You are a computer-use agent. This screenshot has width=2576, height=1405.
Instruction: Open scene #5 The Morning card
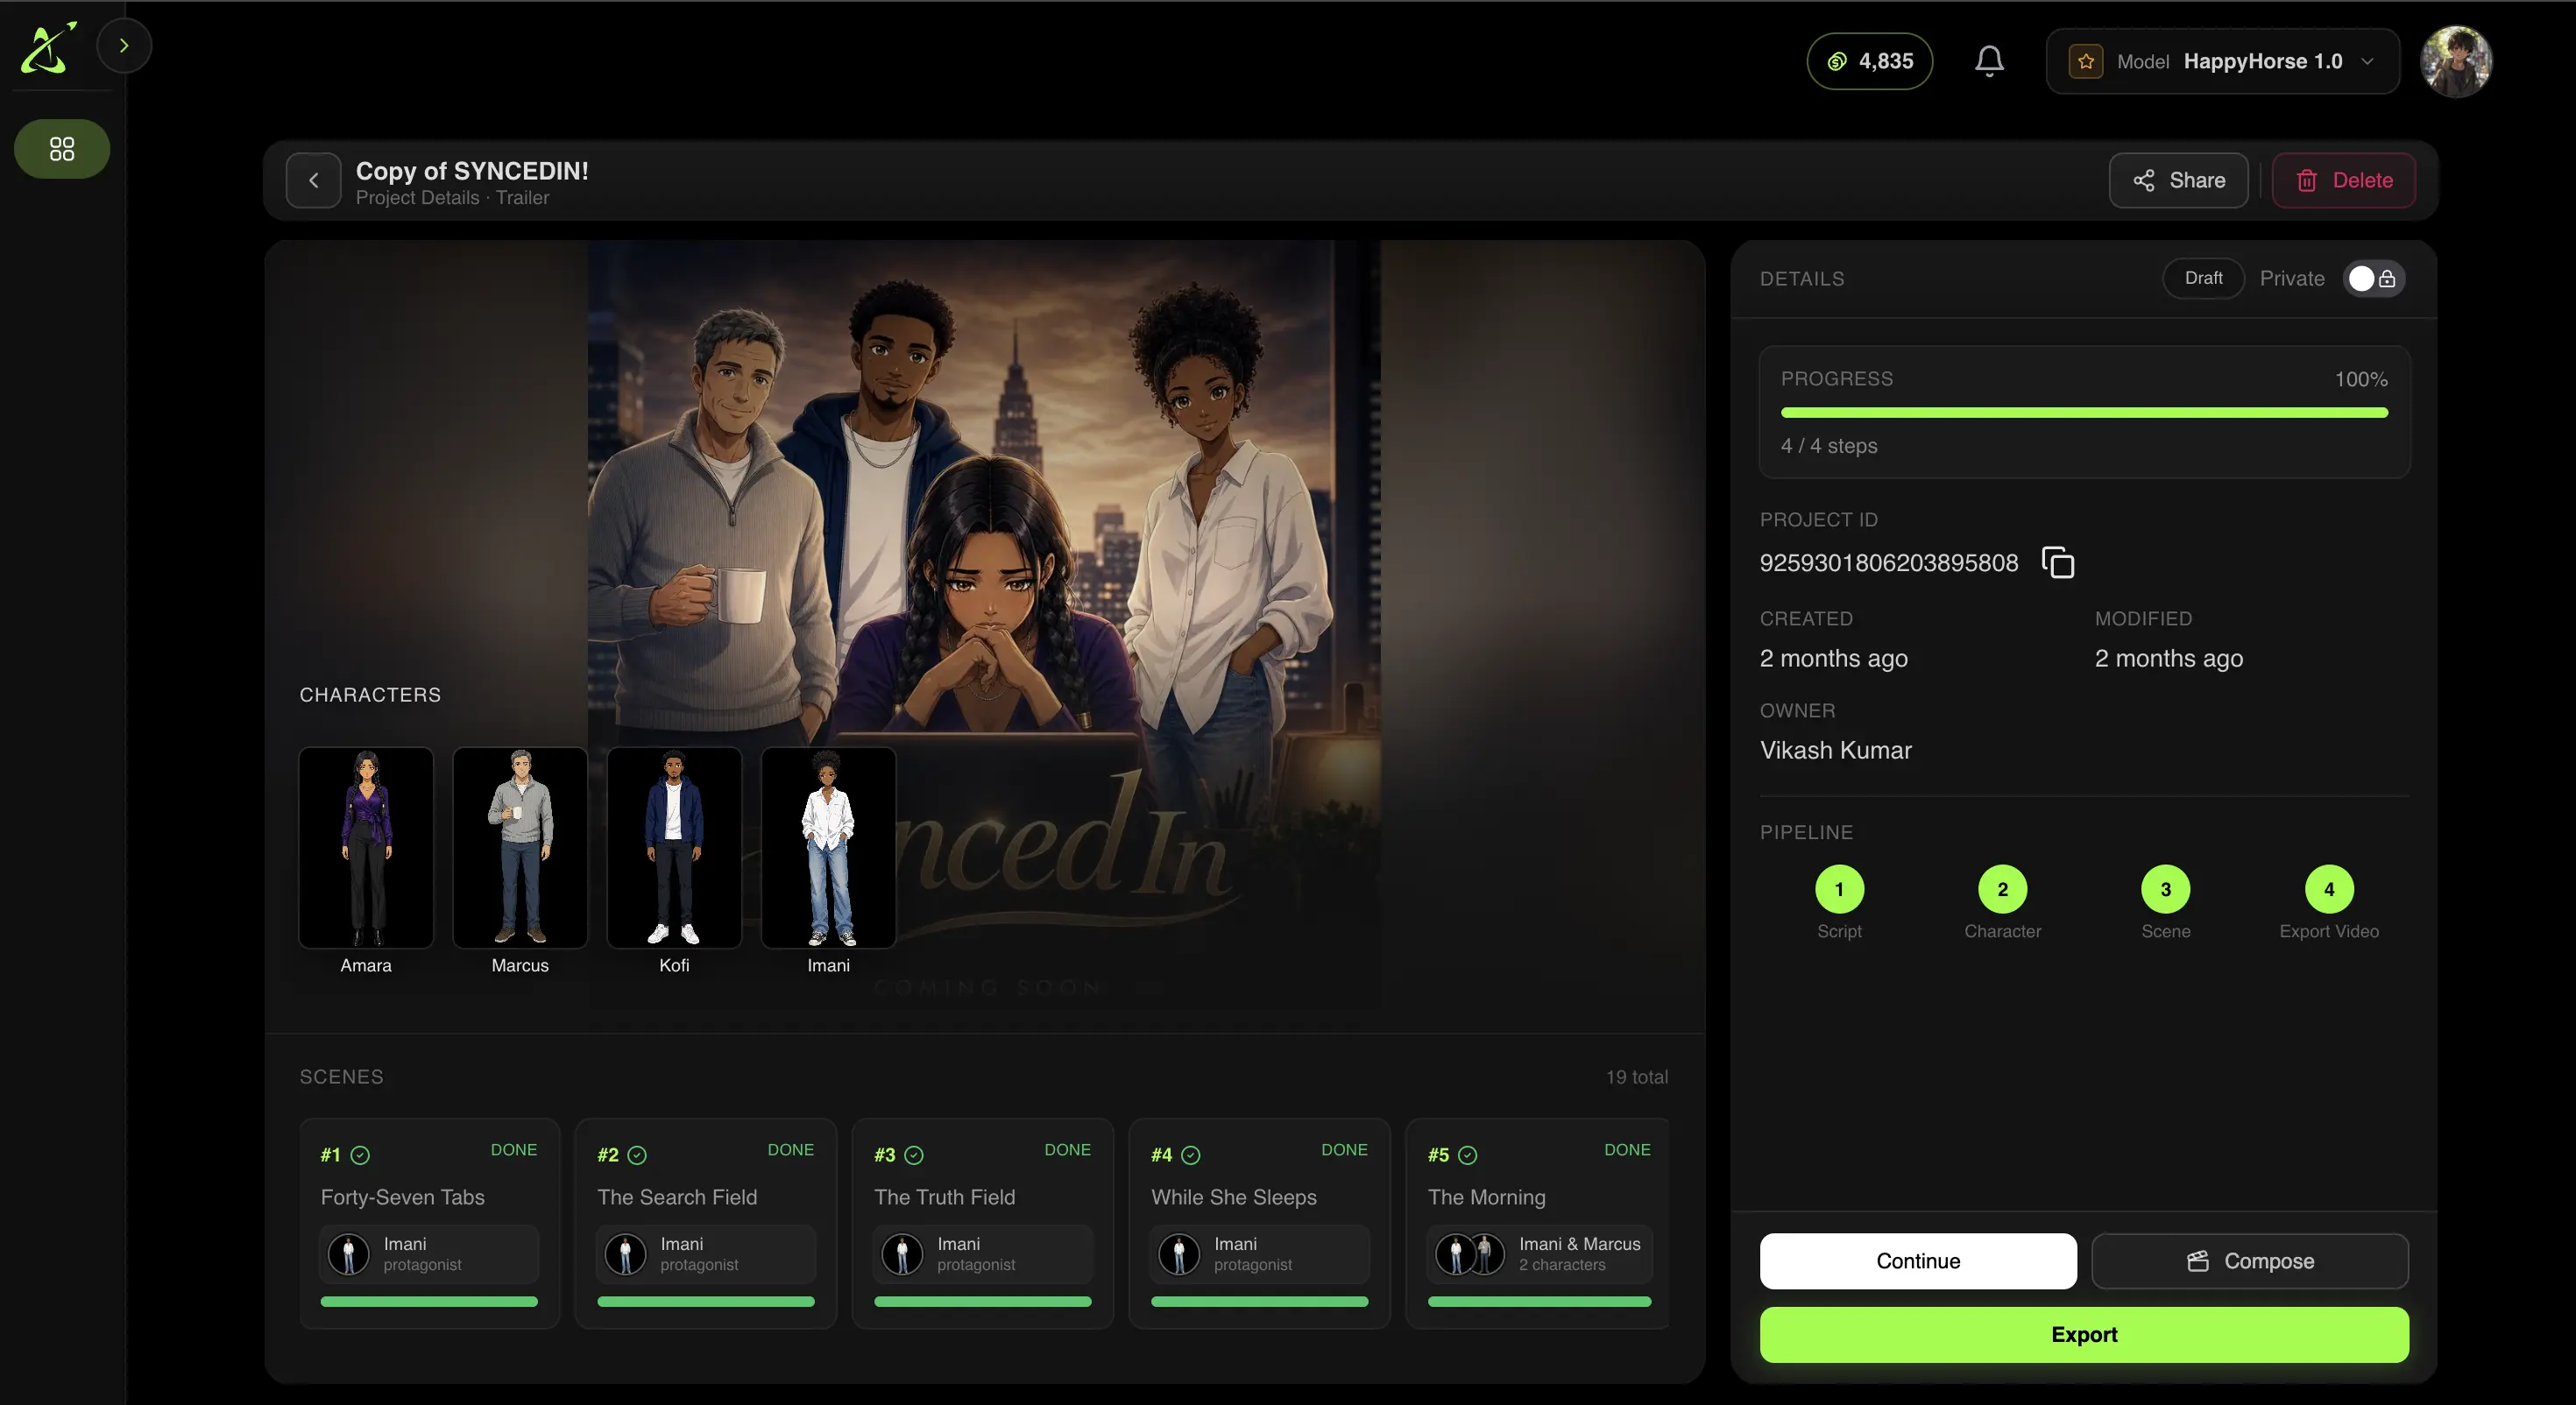point(1538,1223)
